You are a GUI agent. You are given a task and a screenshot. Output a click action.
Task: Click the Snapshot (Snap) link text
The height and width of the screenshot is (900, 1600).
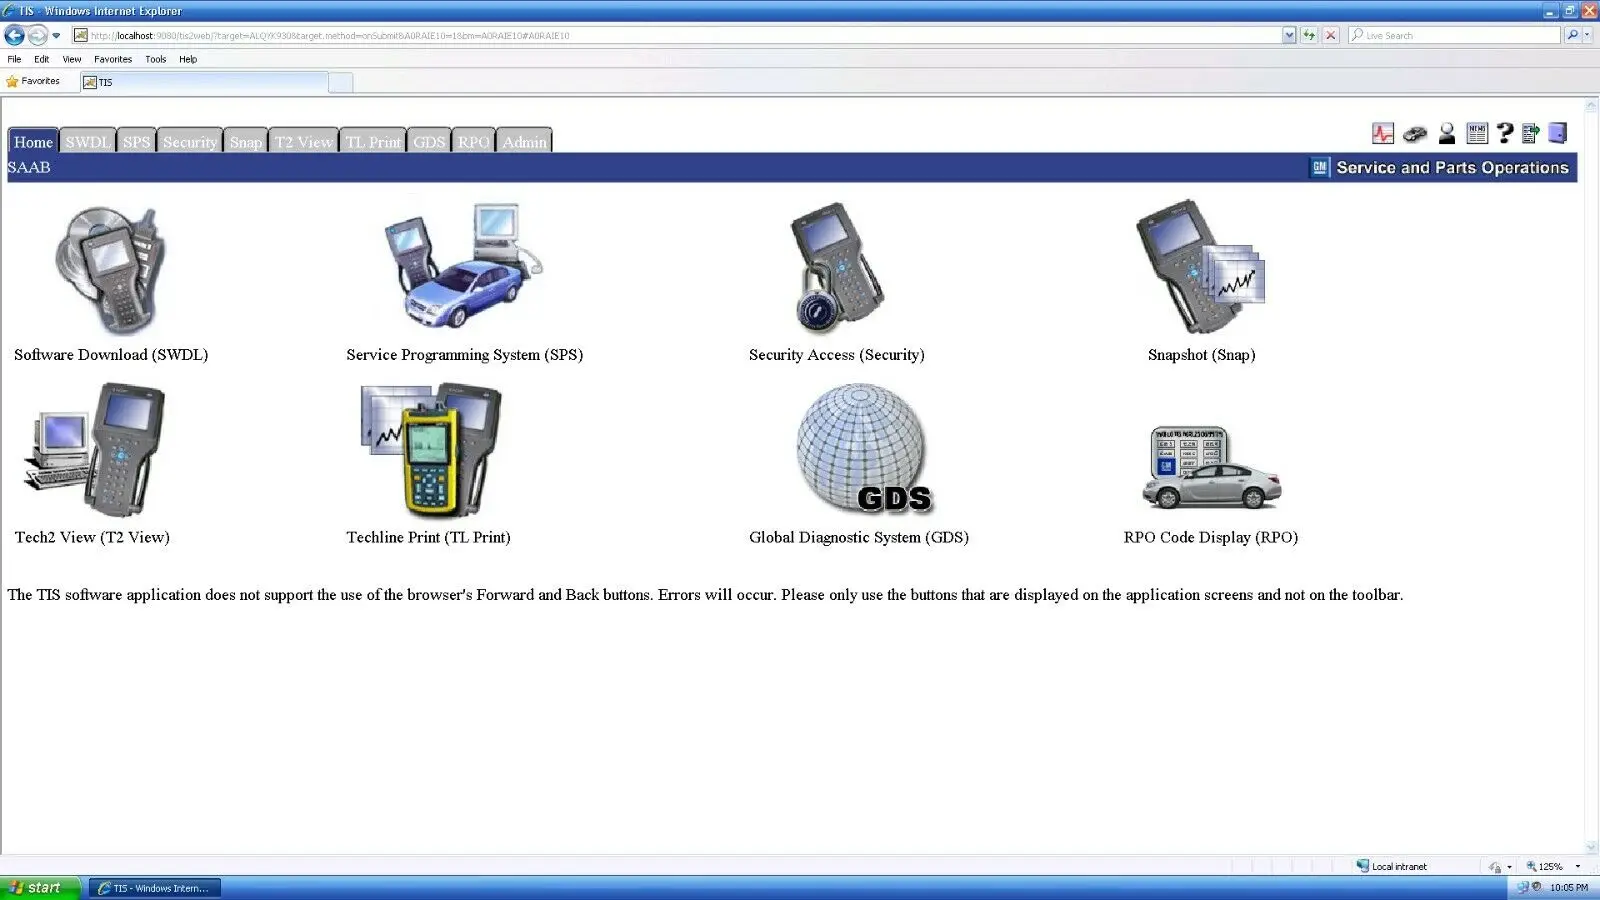pyautogui.click(x=1202, y=354)
